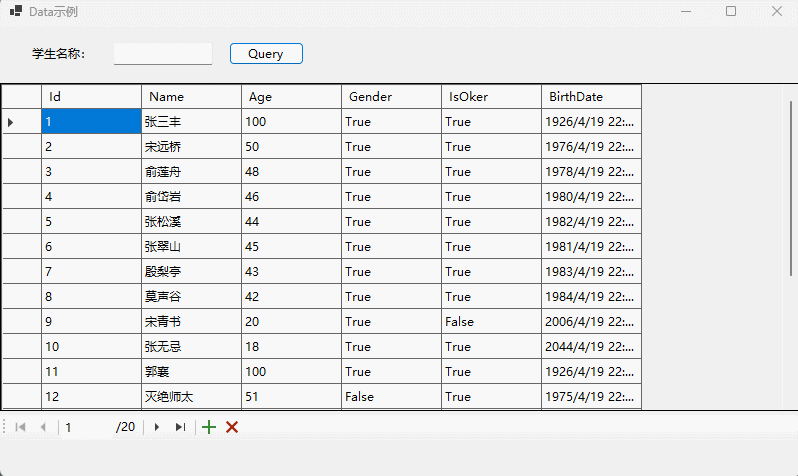Select BirthDate cell starting 1984/4/19
This screenshot has width=798, height=476.
click(591, 296)
